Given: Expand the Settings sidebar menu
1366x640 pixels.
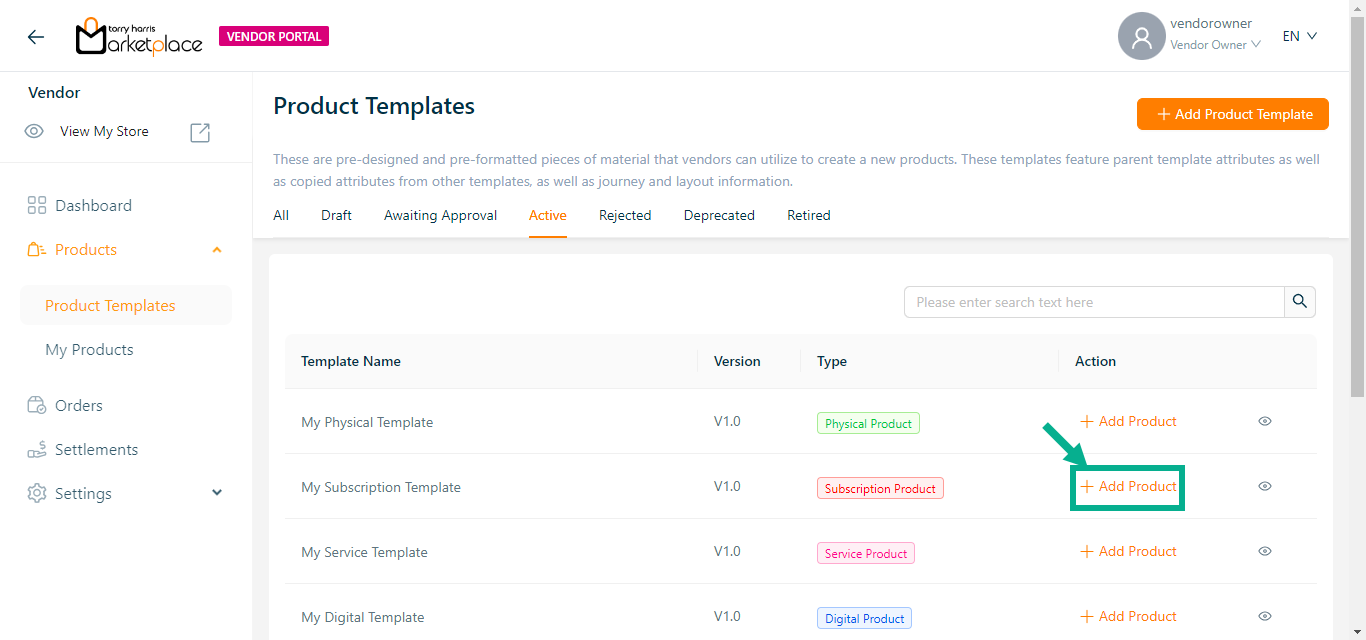Looking at the screenshot, I should [217, 494].
